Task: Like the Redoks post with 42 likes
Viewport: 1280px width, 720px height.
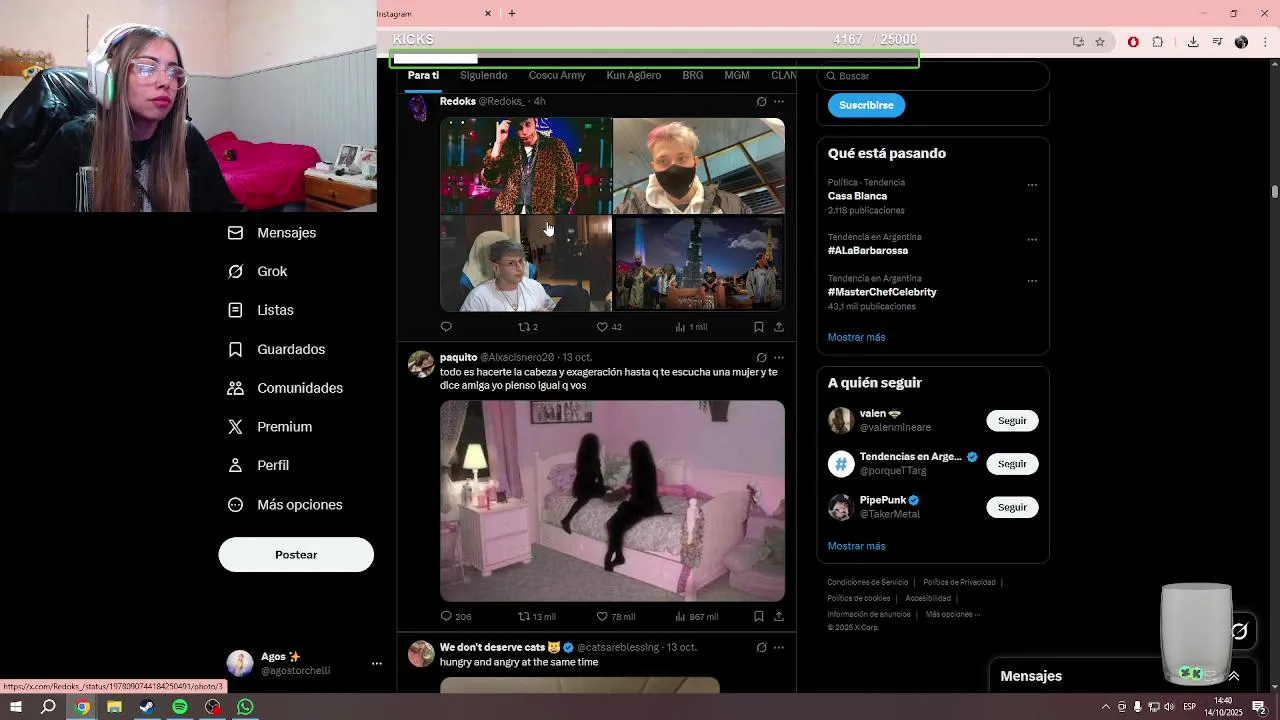Action: point(609,327)
